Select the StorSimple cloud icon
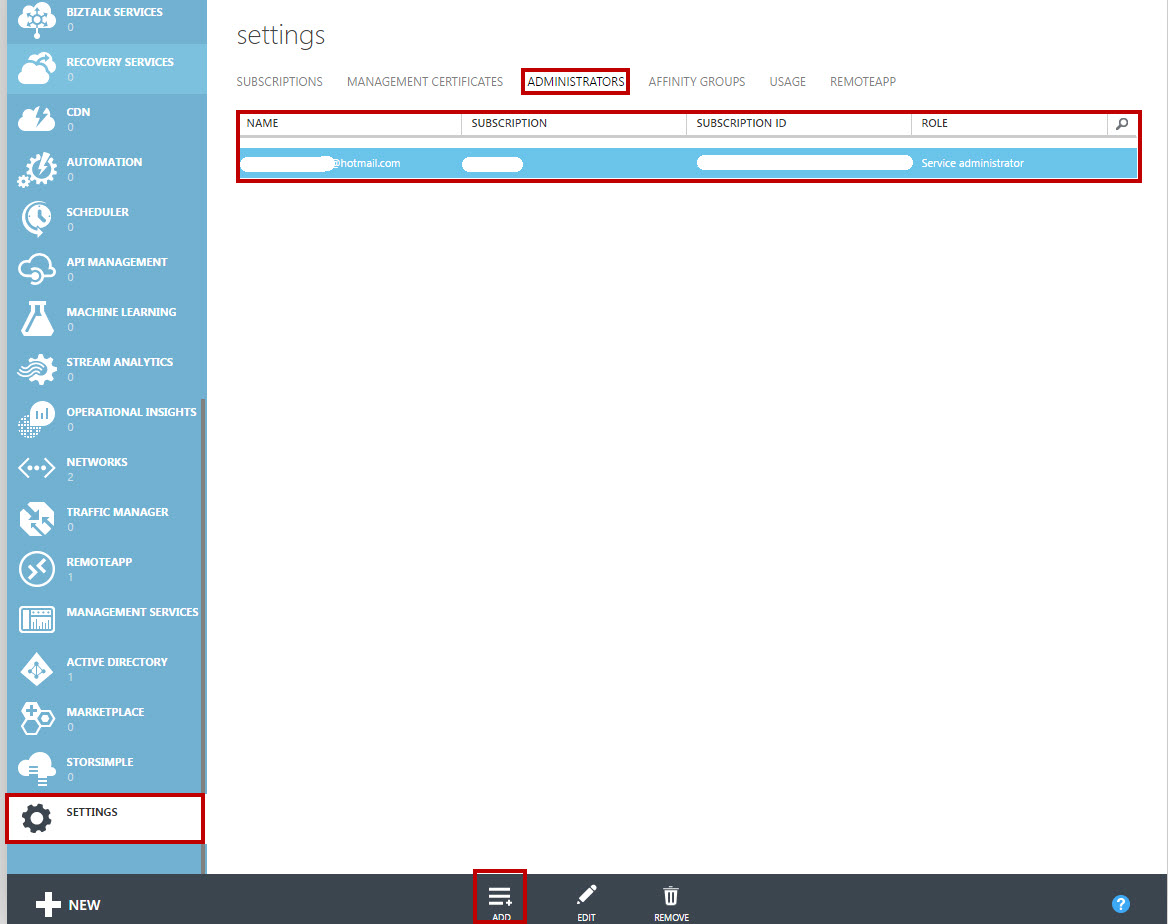Viewport: 1168px width, 924px height. 36,768
